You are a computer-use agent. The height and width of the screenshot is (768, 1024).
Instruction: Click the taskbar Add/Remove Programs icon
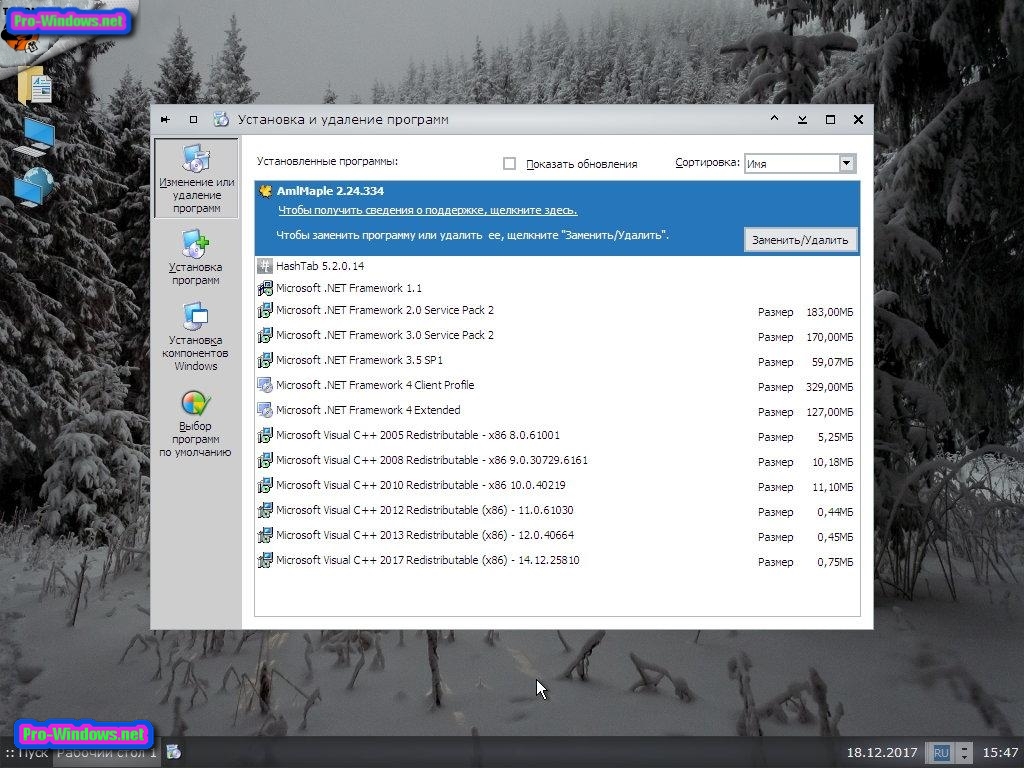[174, 752]
